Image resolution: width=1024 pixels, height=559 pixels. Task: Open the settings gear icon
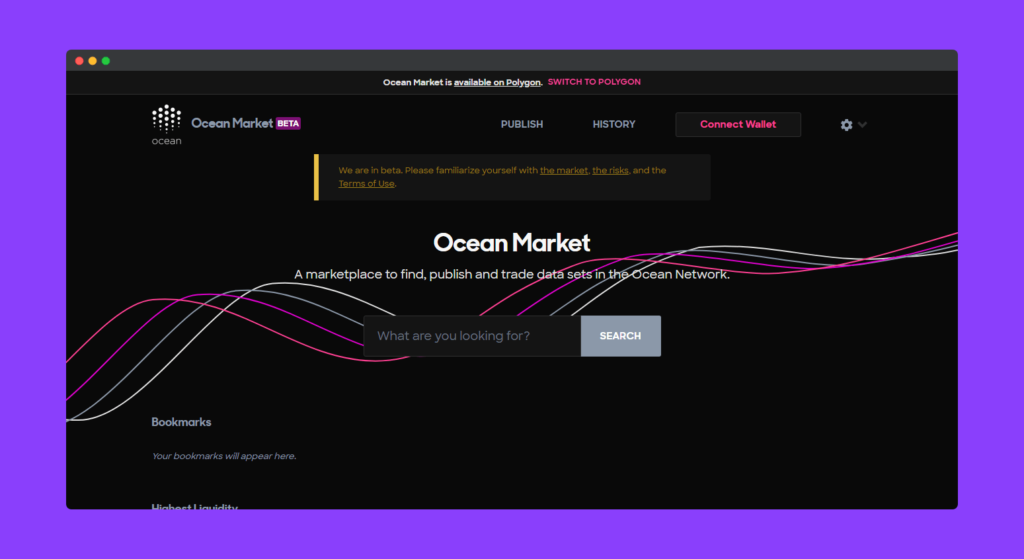846,125
